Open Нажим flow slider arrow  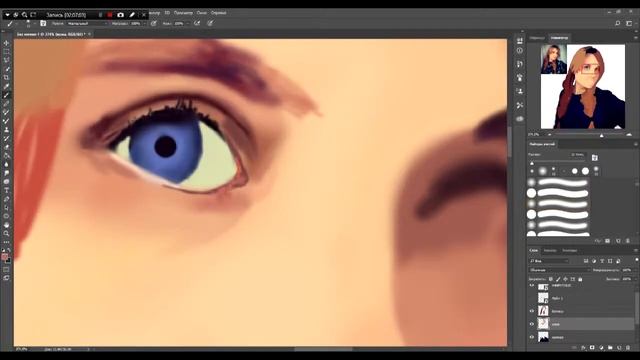[x=188, y=23]
